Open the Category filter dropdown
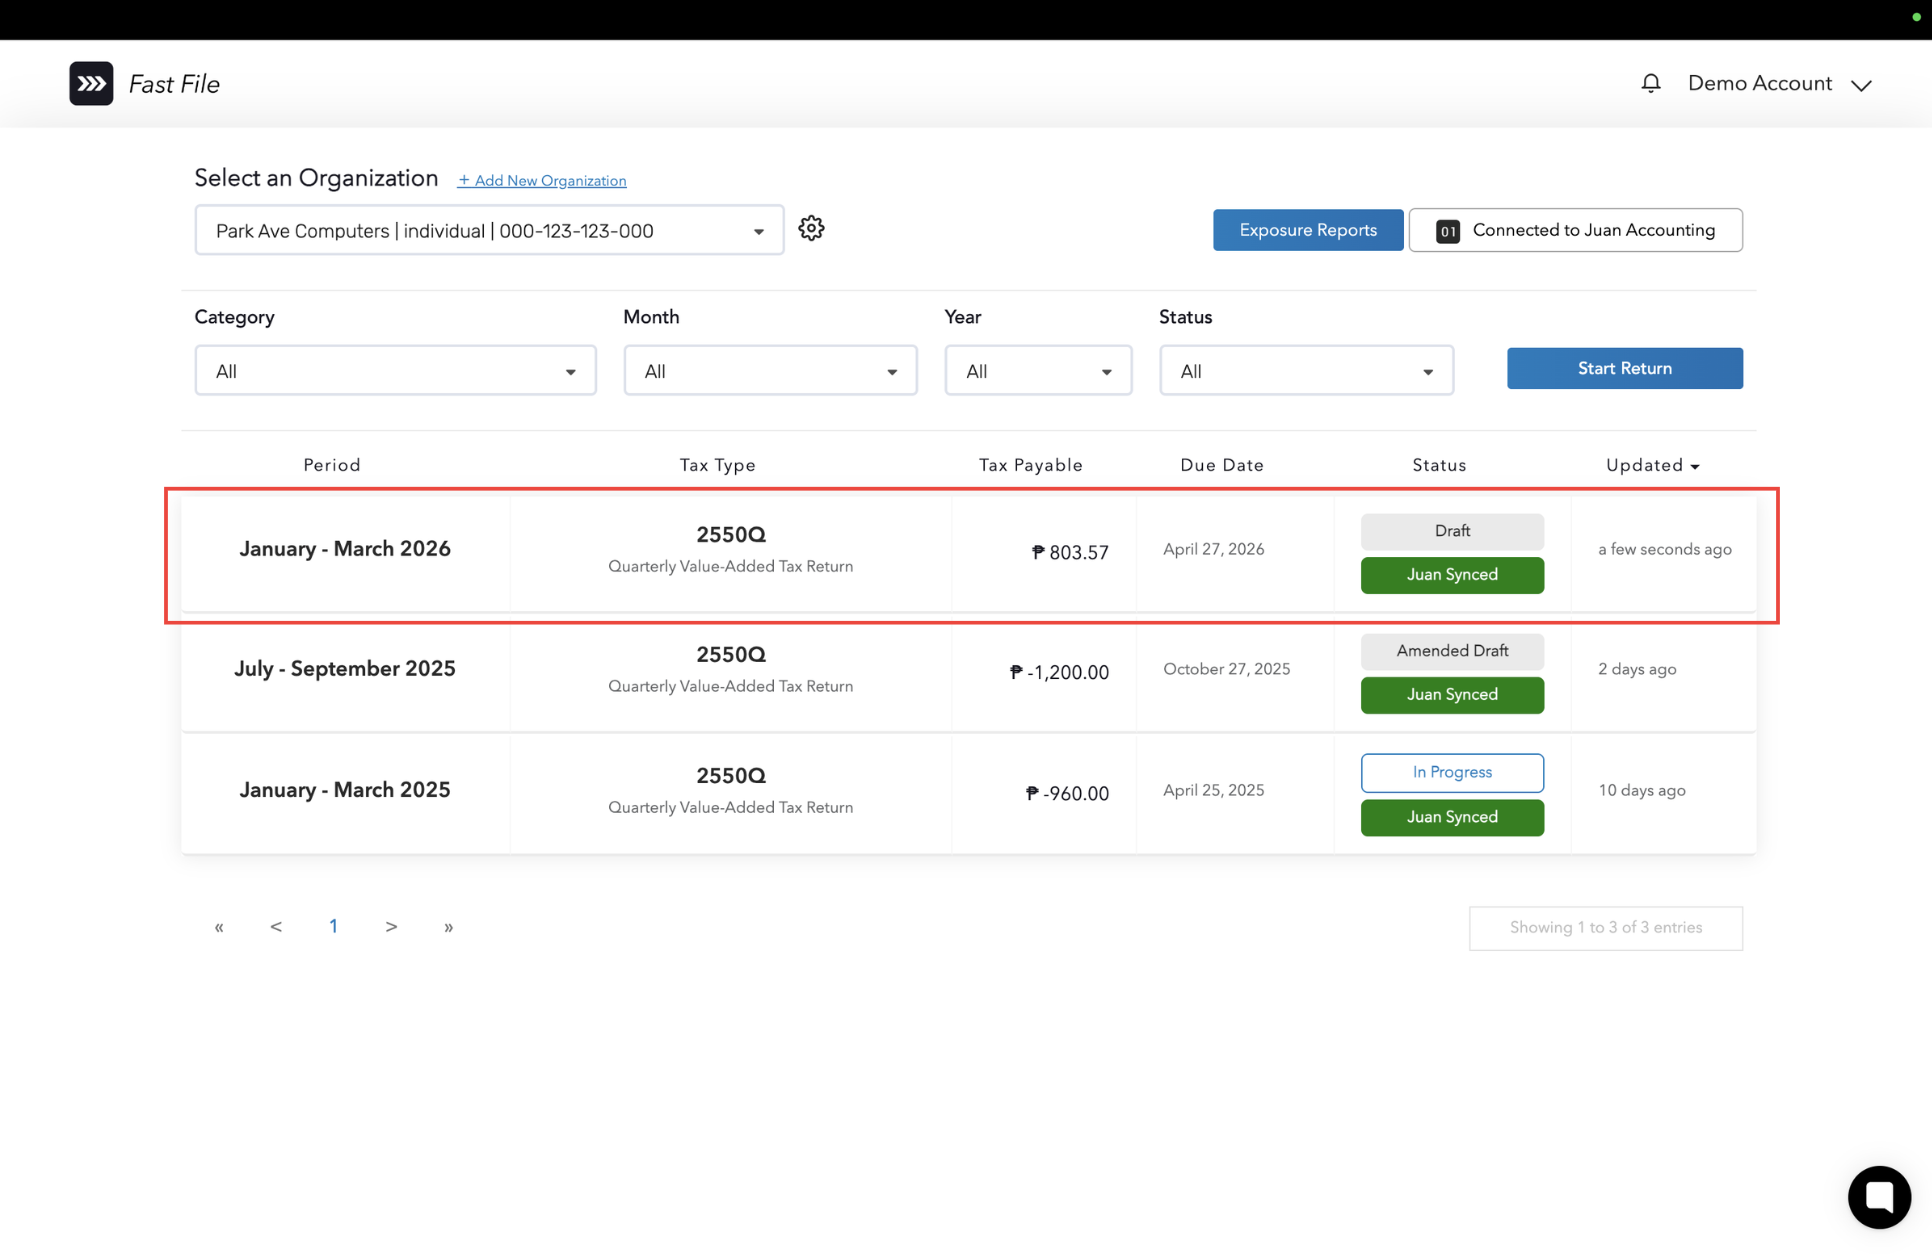1932x1254 pixels. (395, 371)
